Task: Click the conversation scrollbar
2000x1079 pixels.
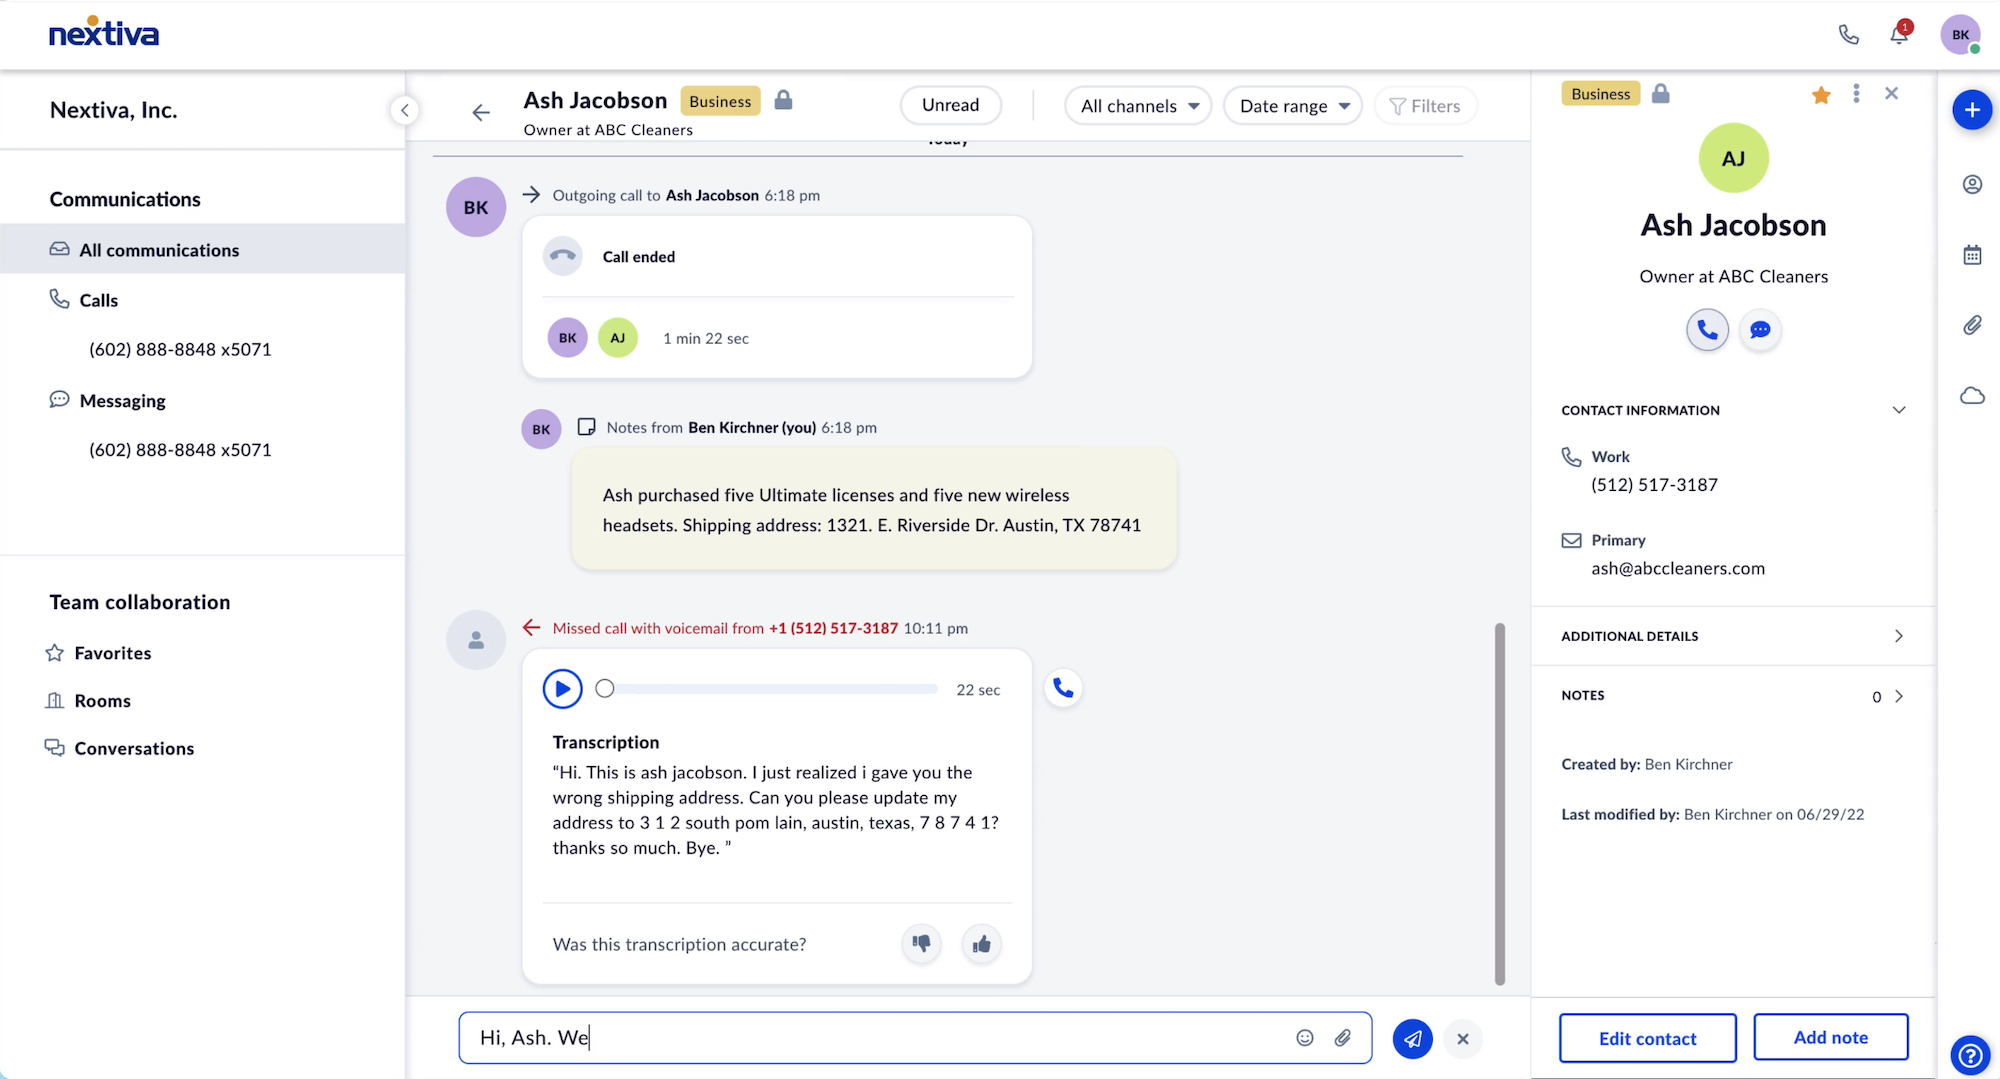Action: click(x=1499, y=804)
